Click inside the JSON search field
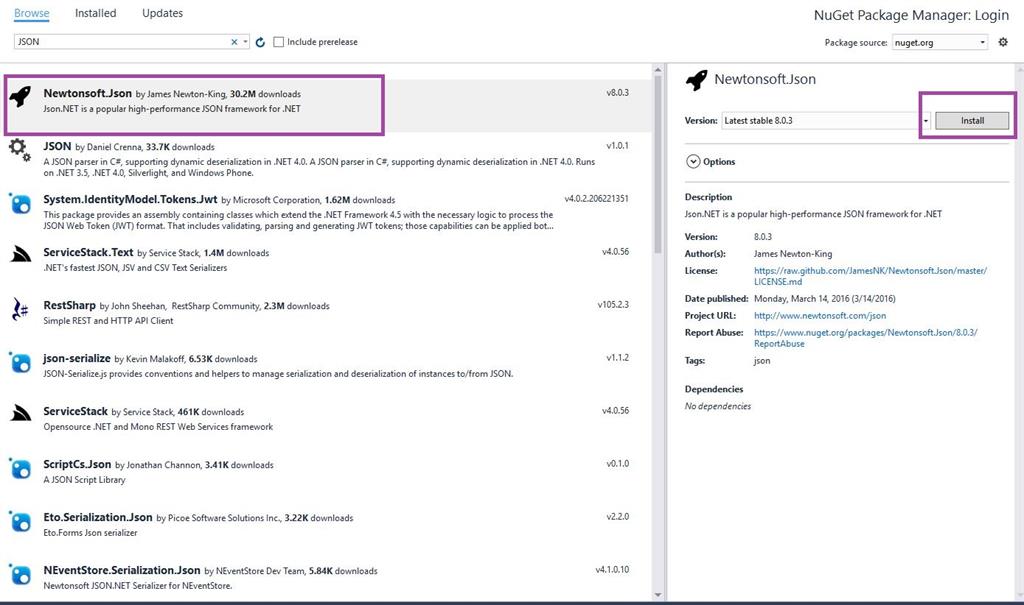 [120, 42]
